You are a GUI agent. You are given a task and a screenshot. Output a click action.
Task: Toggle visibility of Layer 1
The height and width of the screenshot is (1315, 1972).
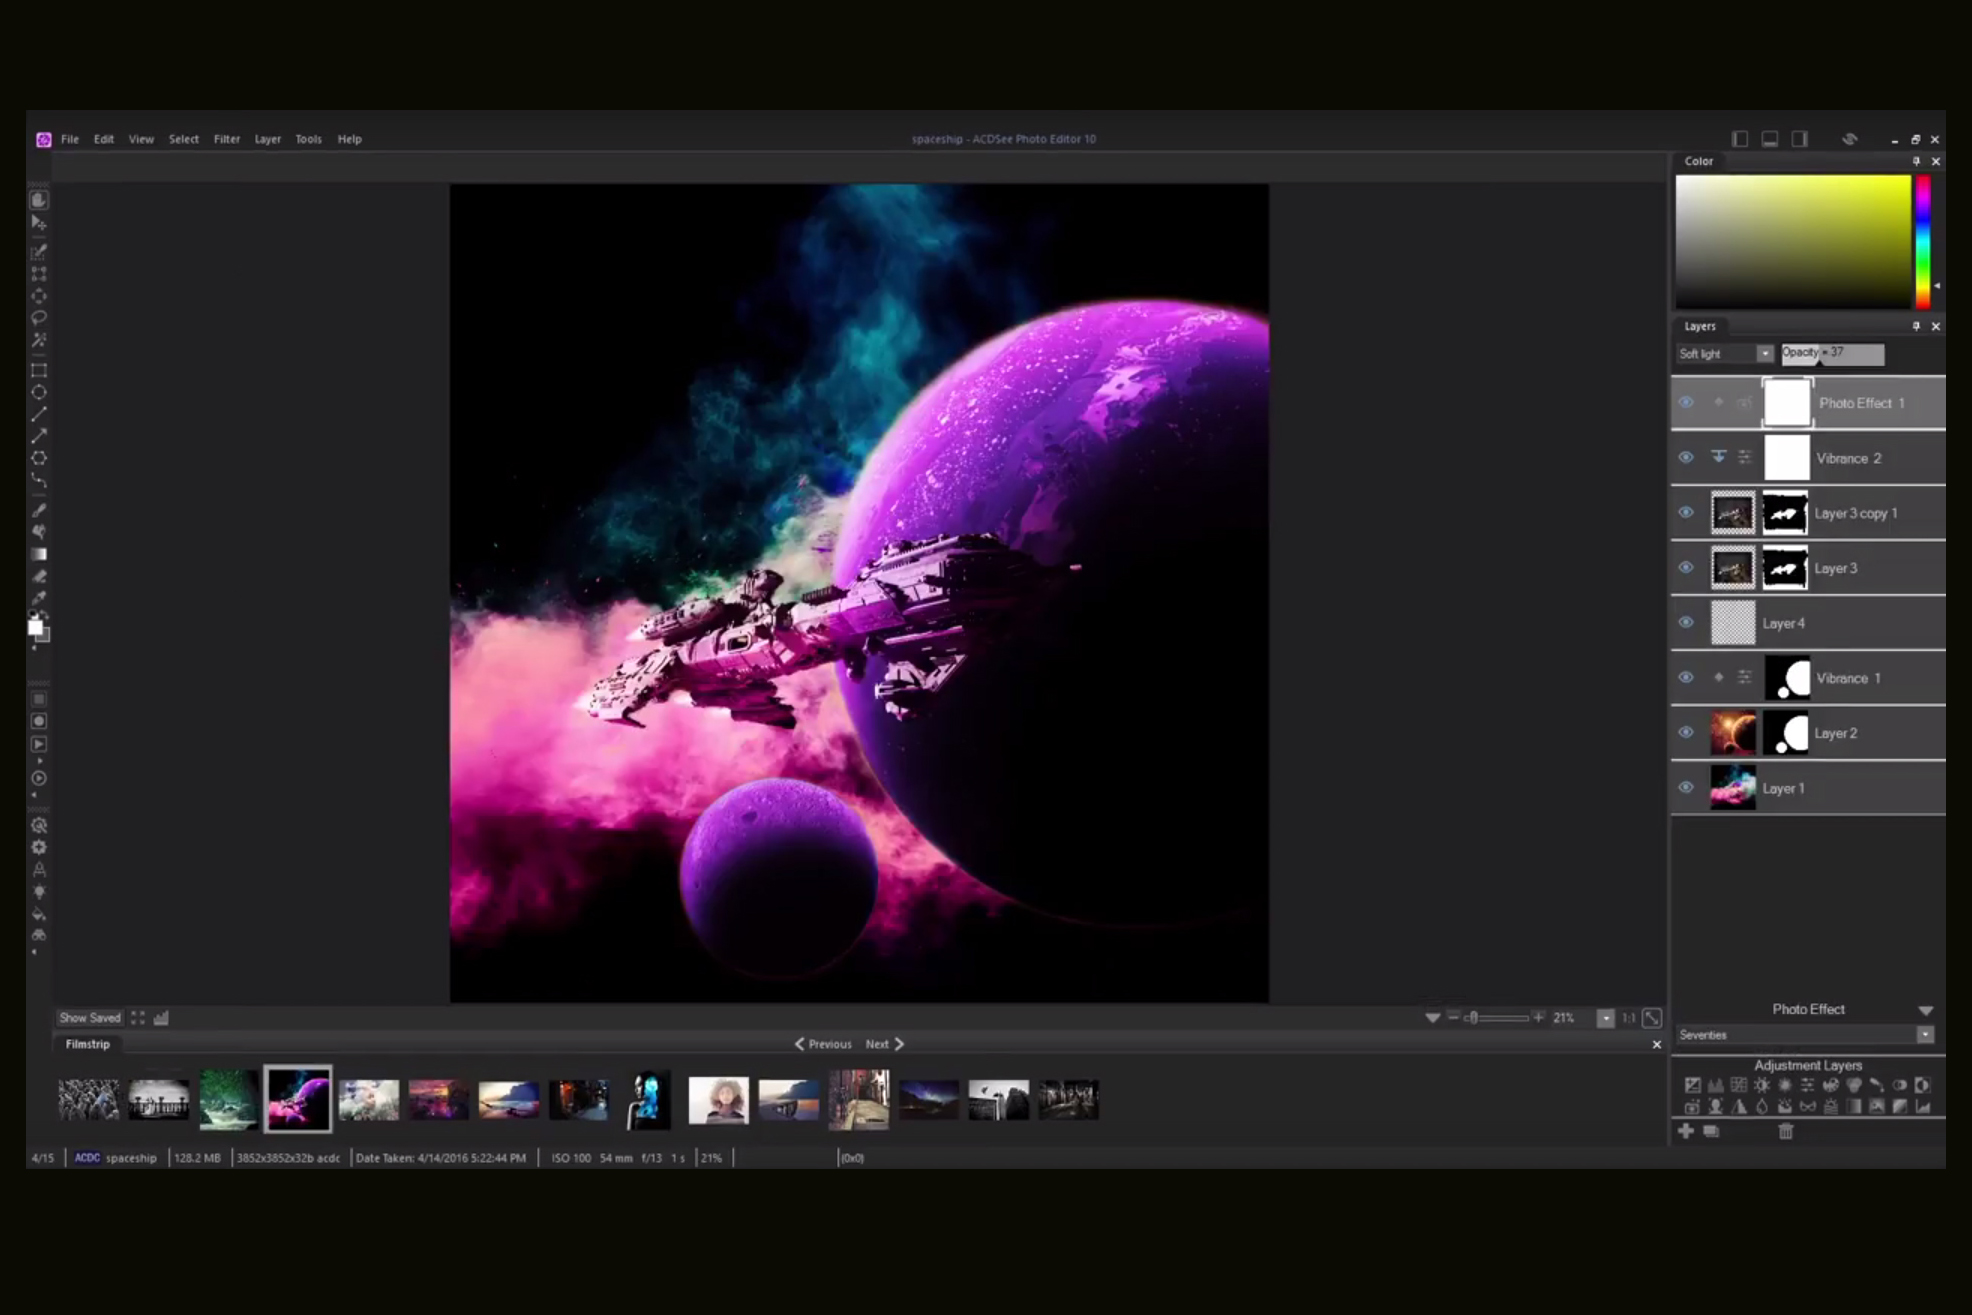click(x=1686, y=788)
